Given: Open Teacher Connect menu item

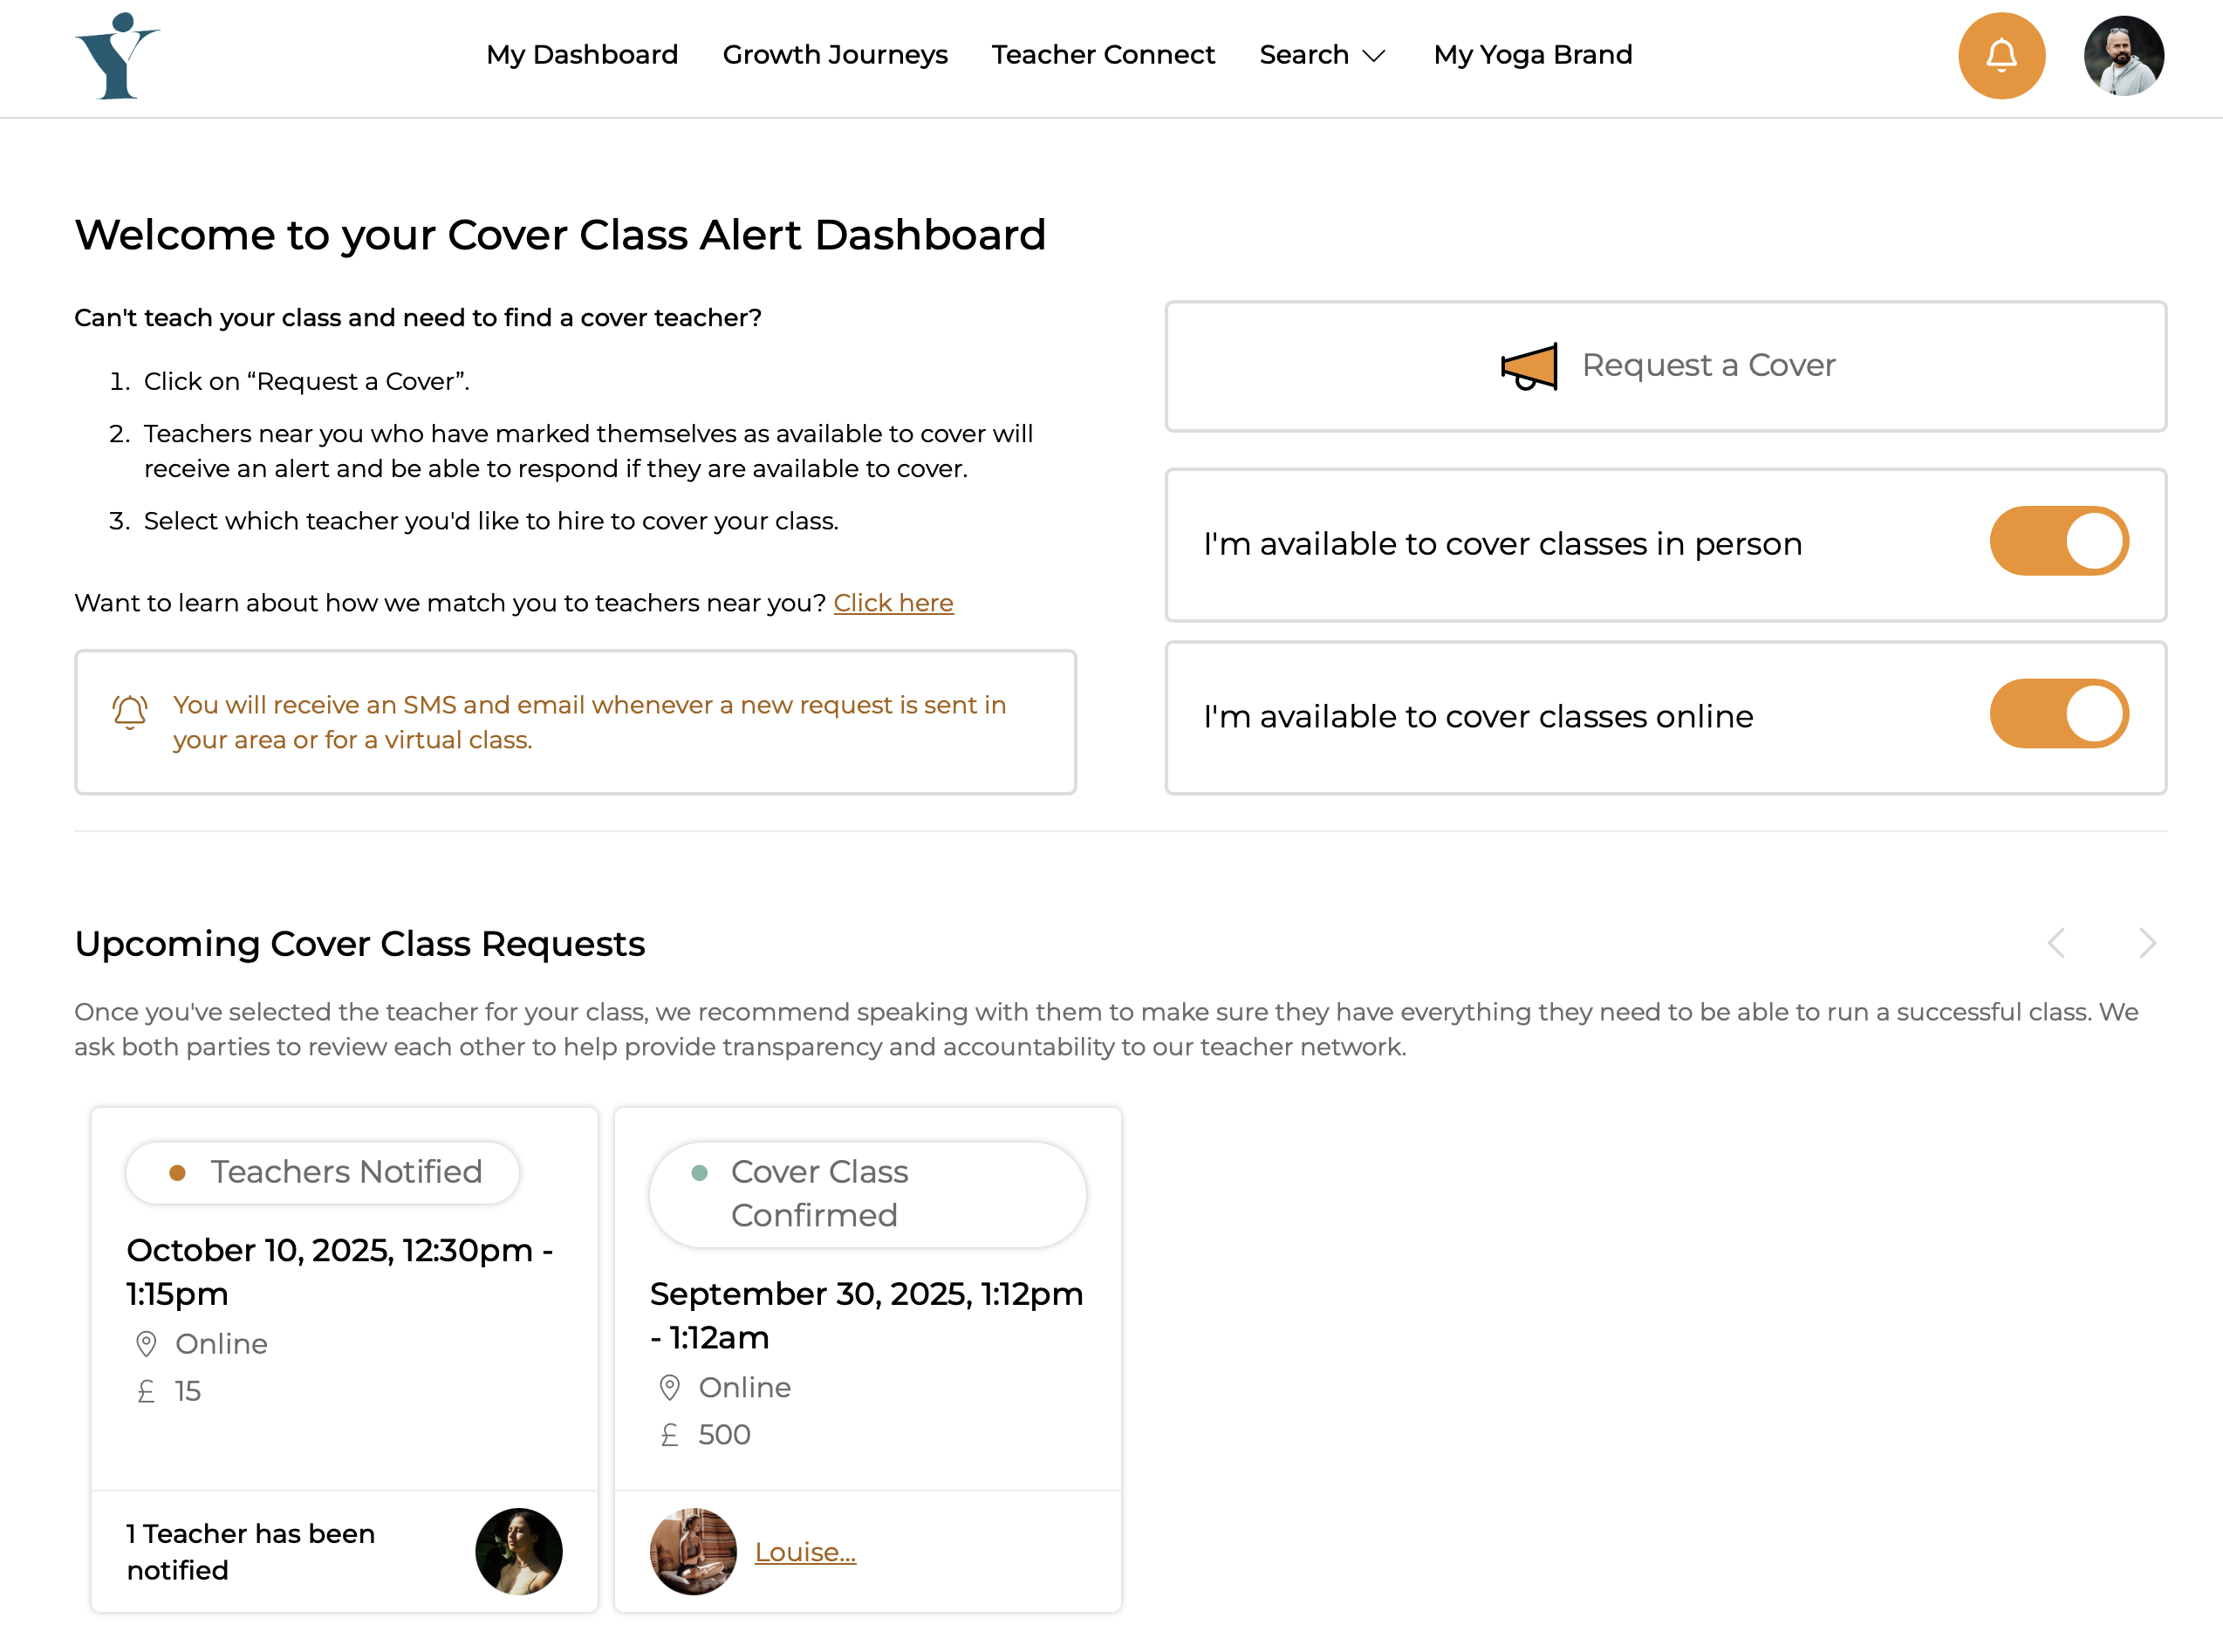Looking at the screenshot, I should click(1103, 55).
